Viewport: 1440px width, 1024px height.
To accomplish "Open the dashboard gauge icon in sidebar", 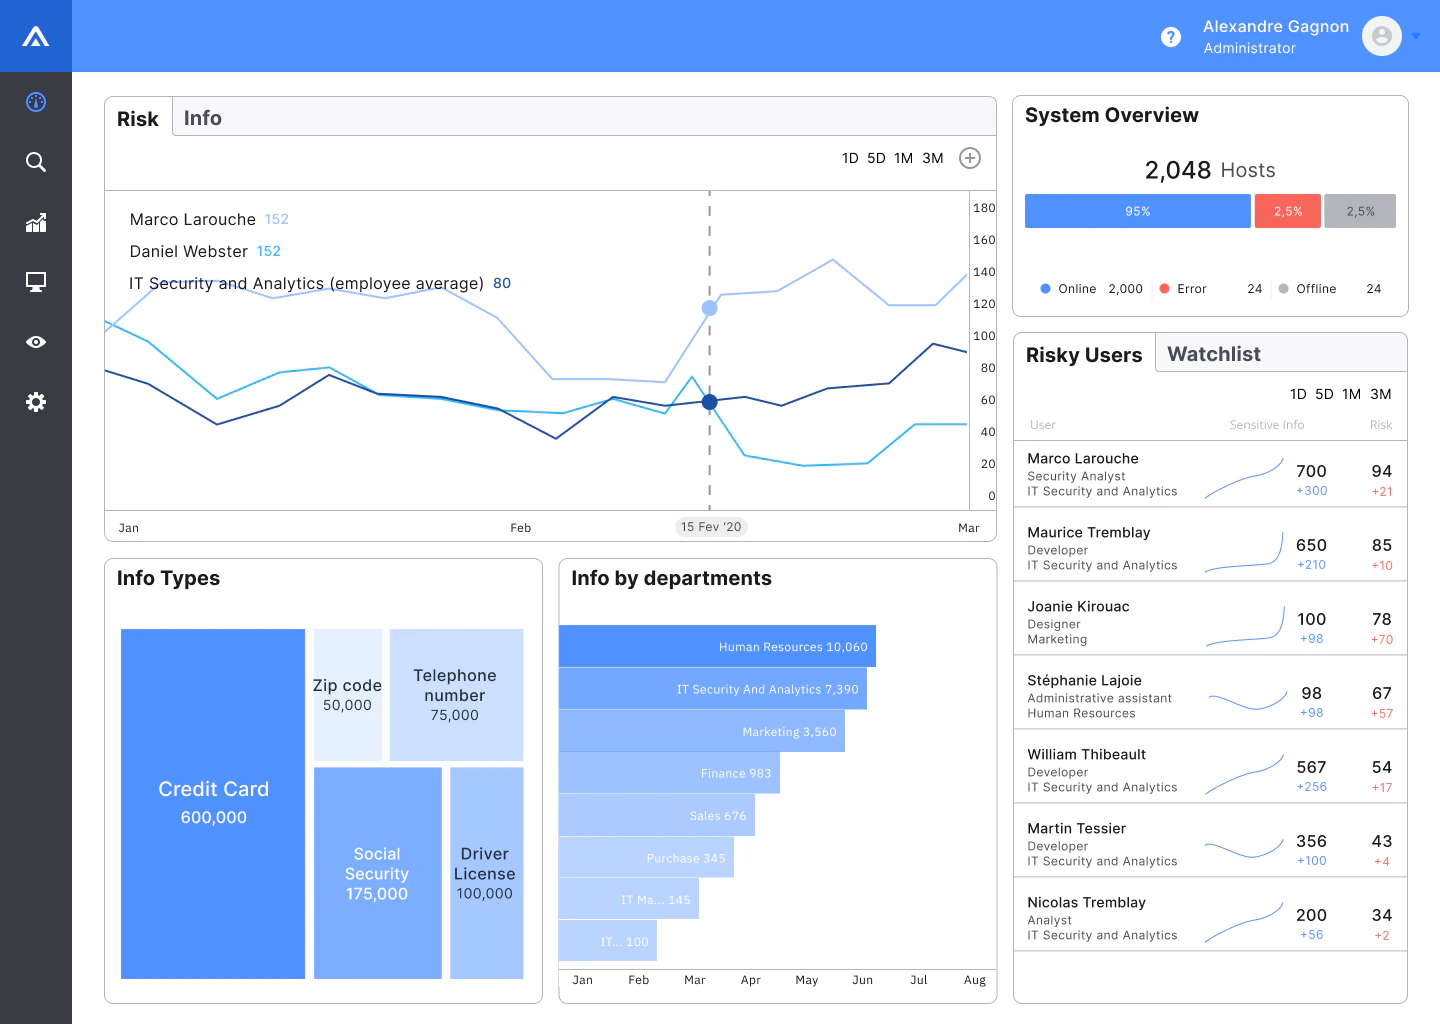I will pos(36,102).
